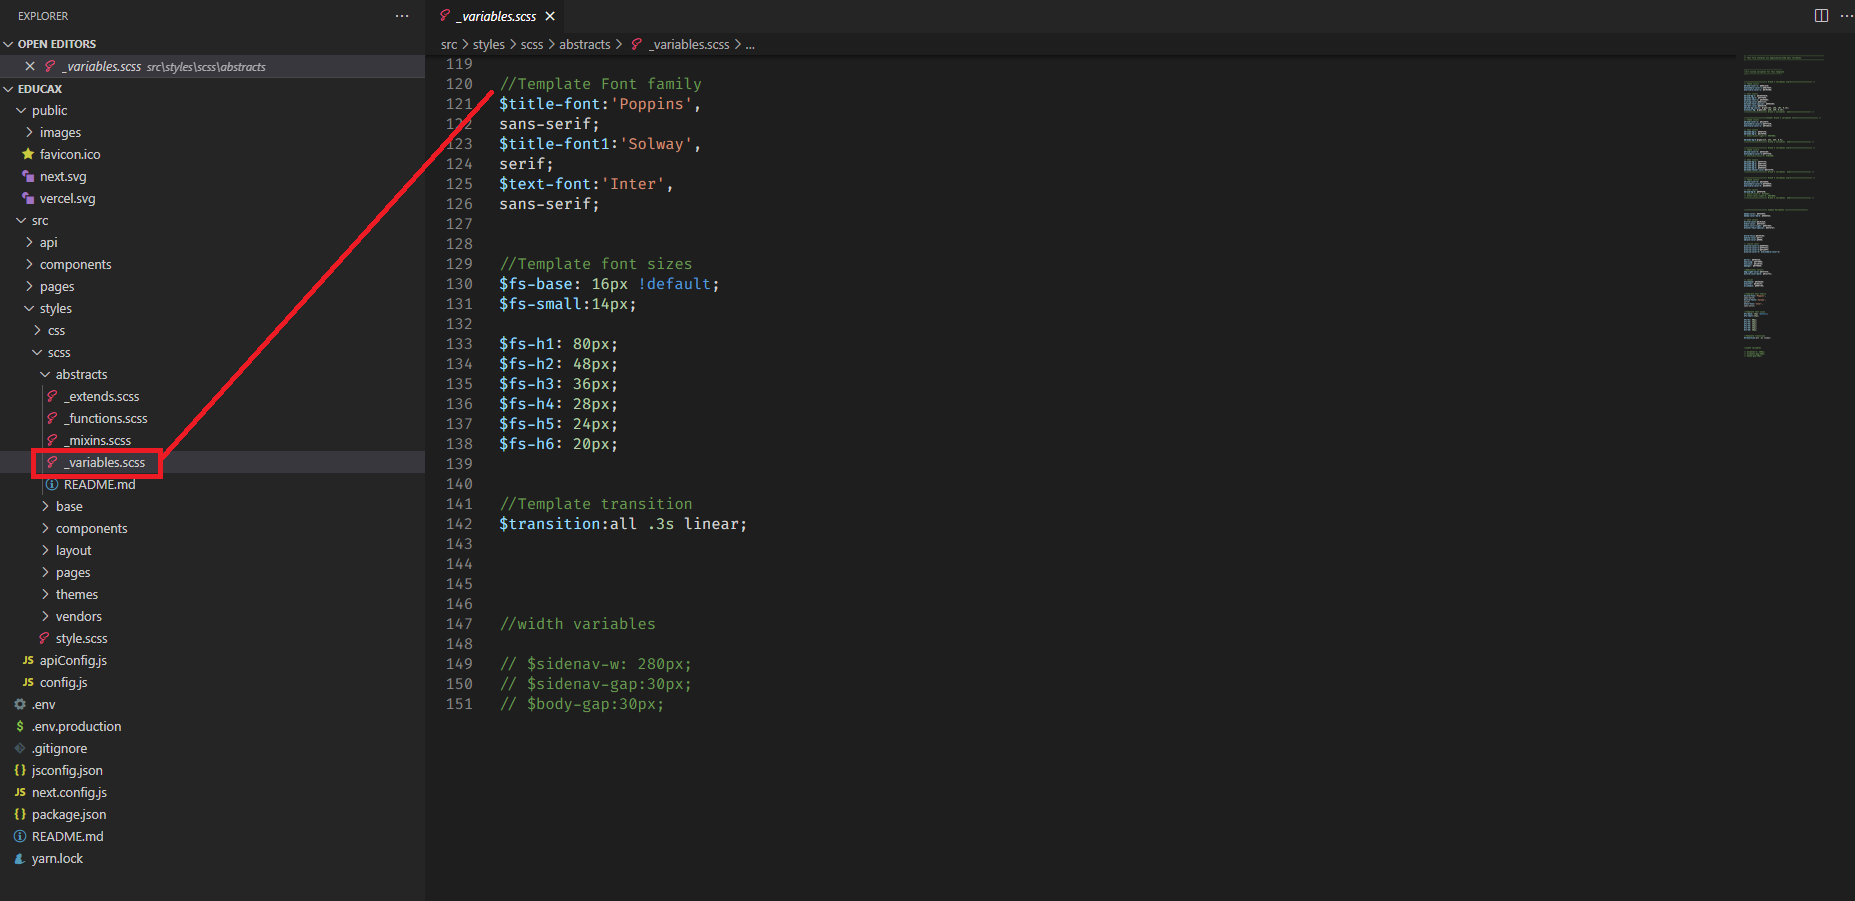The height and width of the screenshot is (901, 1855).
Task: Click the .env gear file icon
Action: (x=20, y=705)
